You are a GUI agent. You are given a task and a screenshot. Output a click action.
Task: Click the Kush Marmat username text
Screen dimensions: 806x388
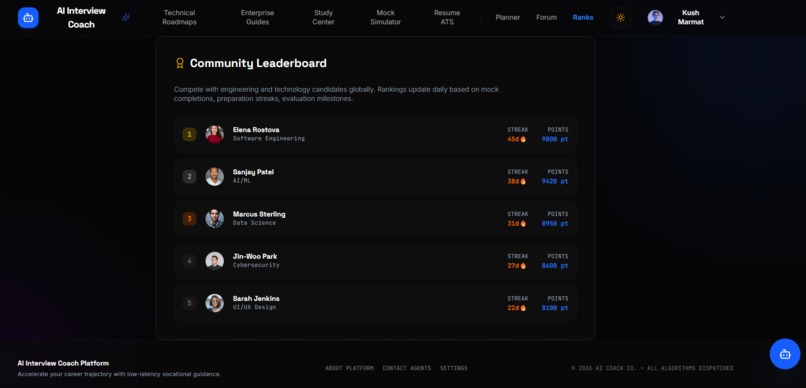click(690, 17)
